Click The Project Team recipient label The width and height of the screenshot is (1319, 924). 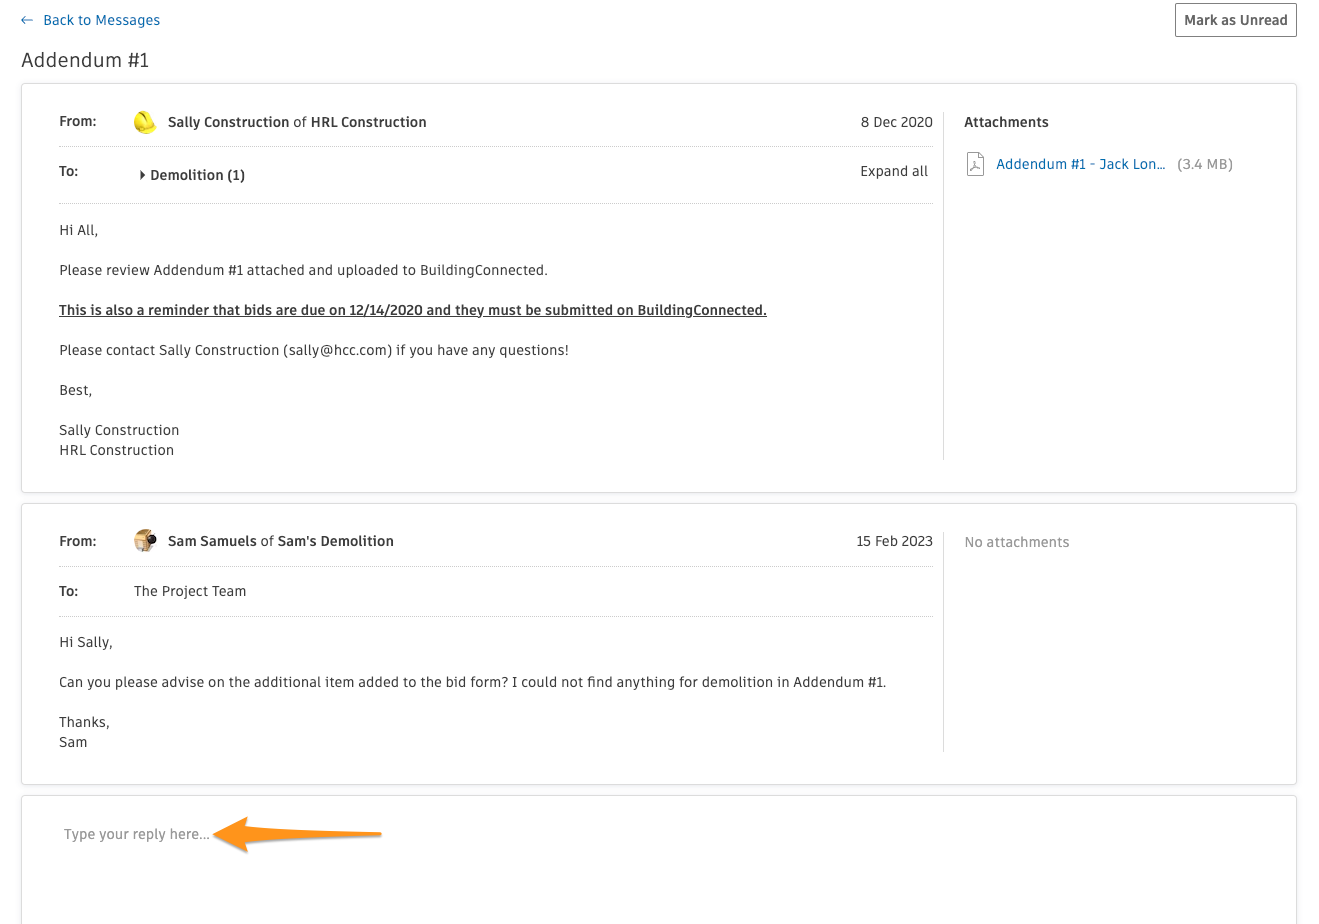click(x=189, y=591)
